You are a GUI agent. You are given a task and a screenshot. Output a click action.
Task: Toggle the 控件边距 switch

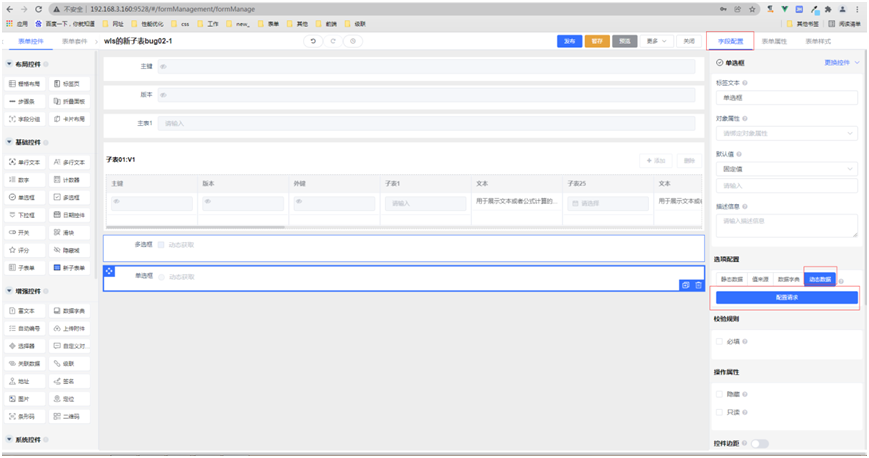[x=759, y=443]
